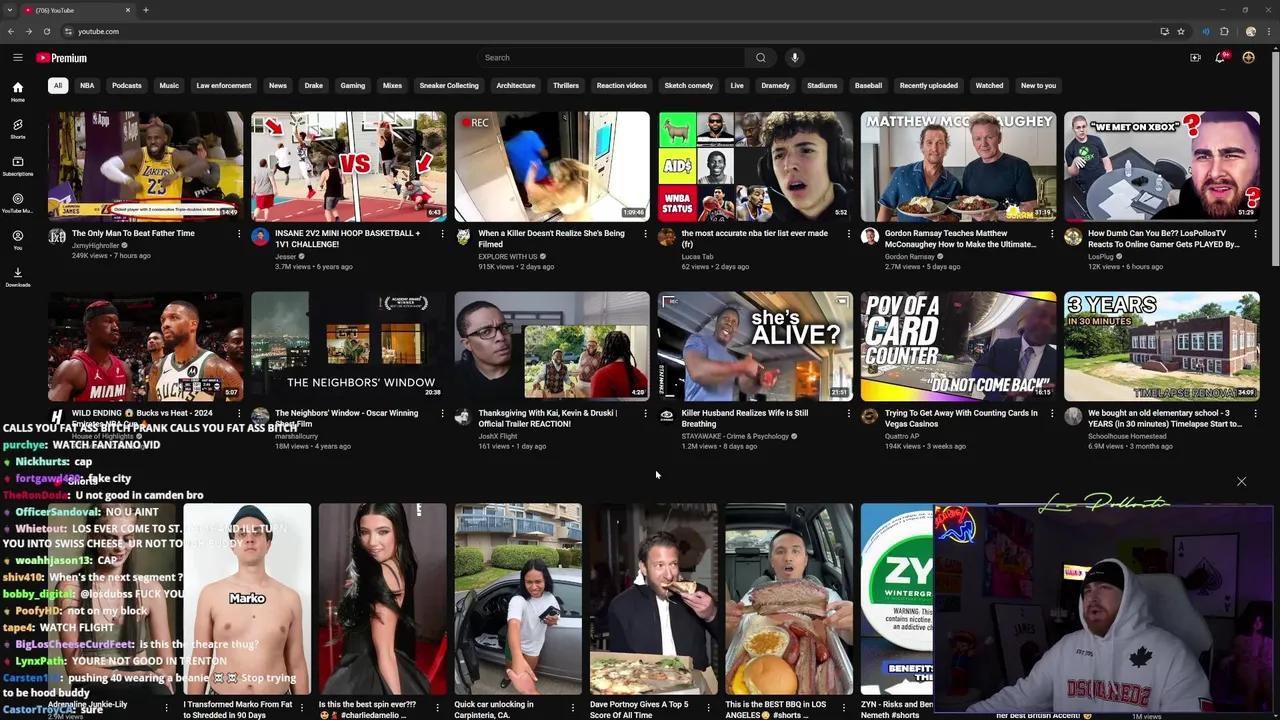Open the POV of a Card Counter thumbnail

pyautogui.click(x=958, y=346)
